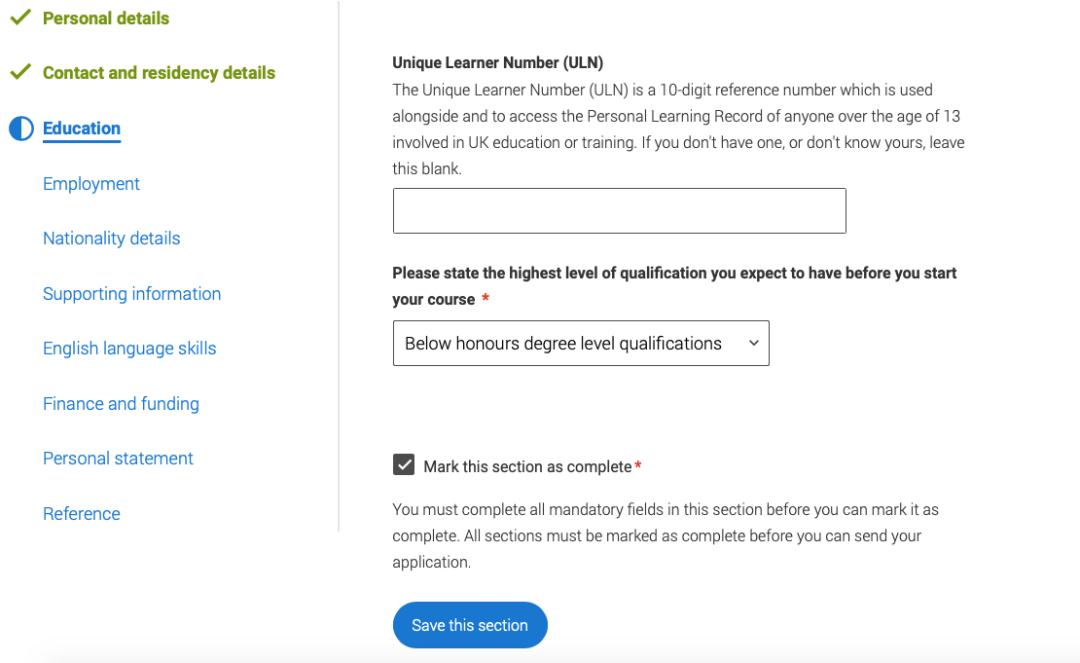The width and height of the screenshot is (1080, 663).
Task: Navigate to the Employment section
Action: [x=91, y=184]
